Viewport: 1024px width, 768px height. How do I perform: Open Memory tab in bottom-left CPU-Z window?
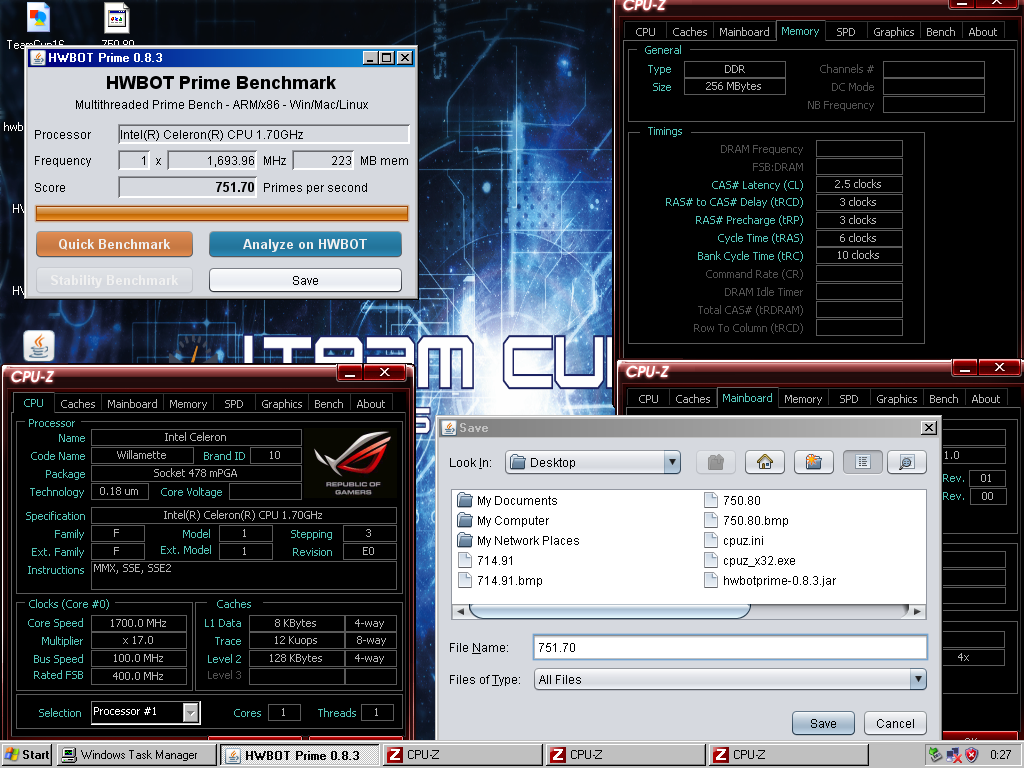[188, 404]
